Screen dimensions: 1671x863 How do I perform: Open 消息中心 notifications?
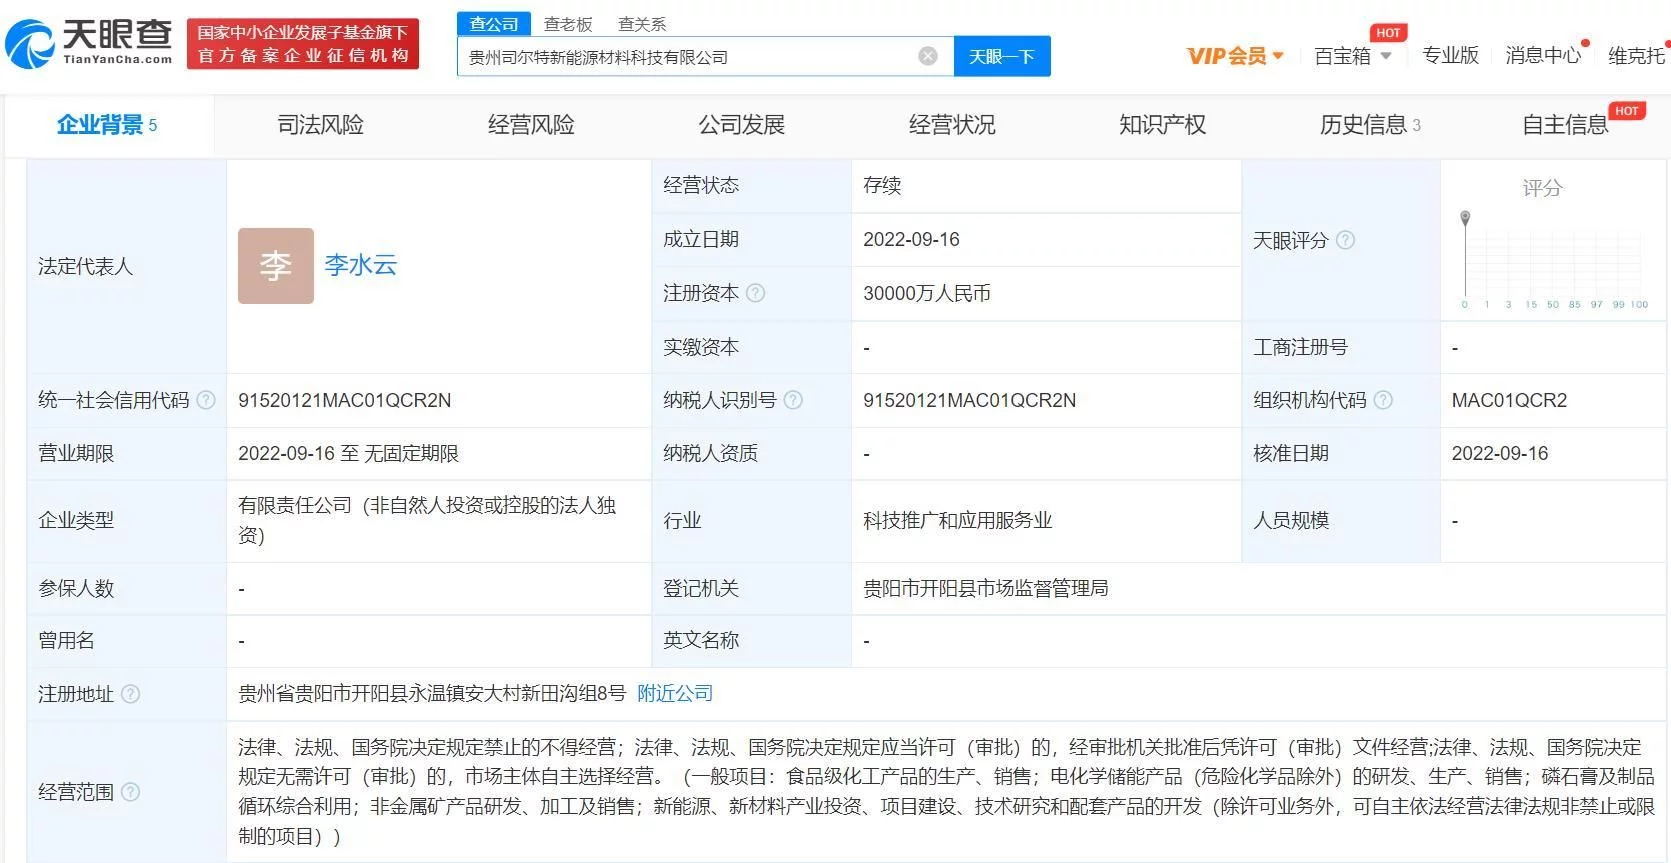(1543, 56)
